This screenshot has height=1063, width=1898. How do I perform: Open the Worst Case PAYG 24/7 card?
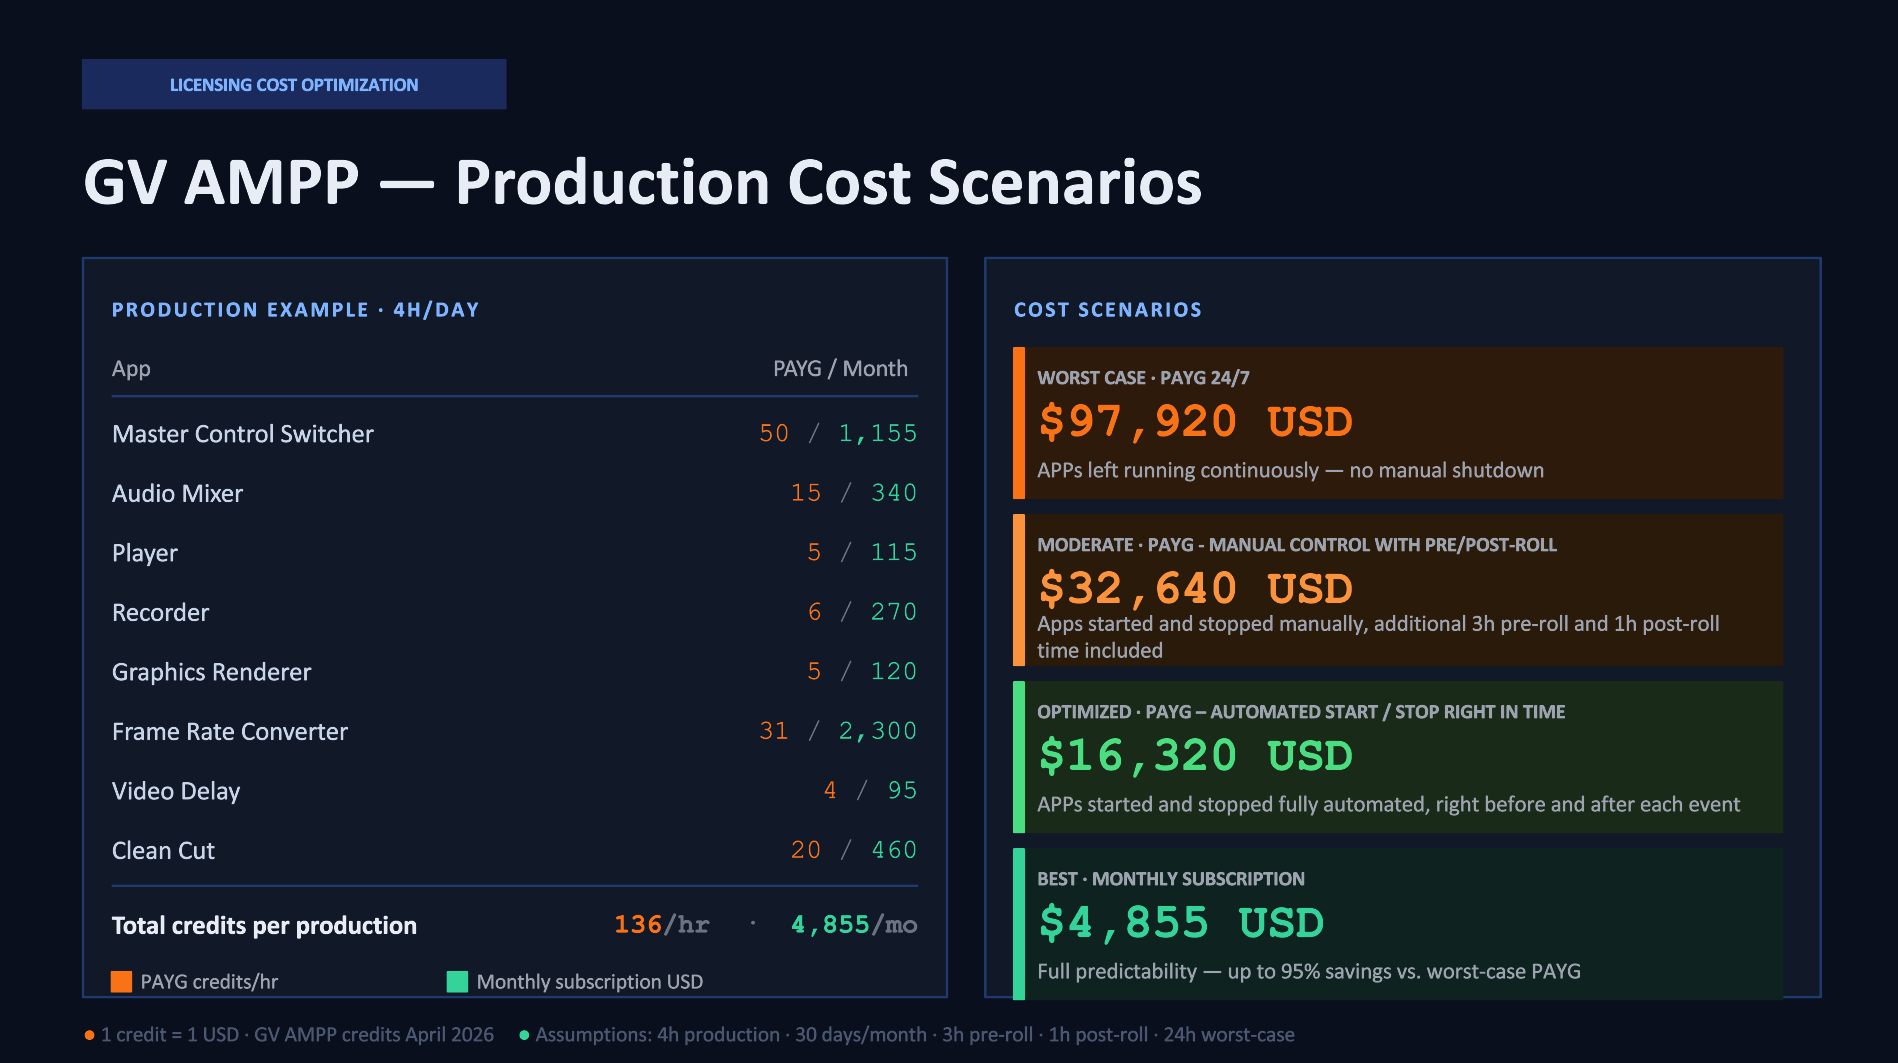click(x=1398, y=423)
